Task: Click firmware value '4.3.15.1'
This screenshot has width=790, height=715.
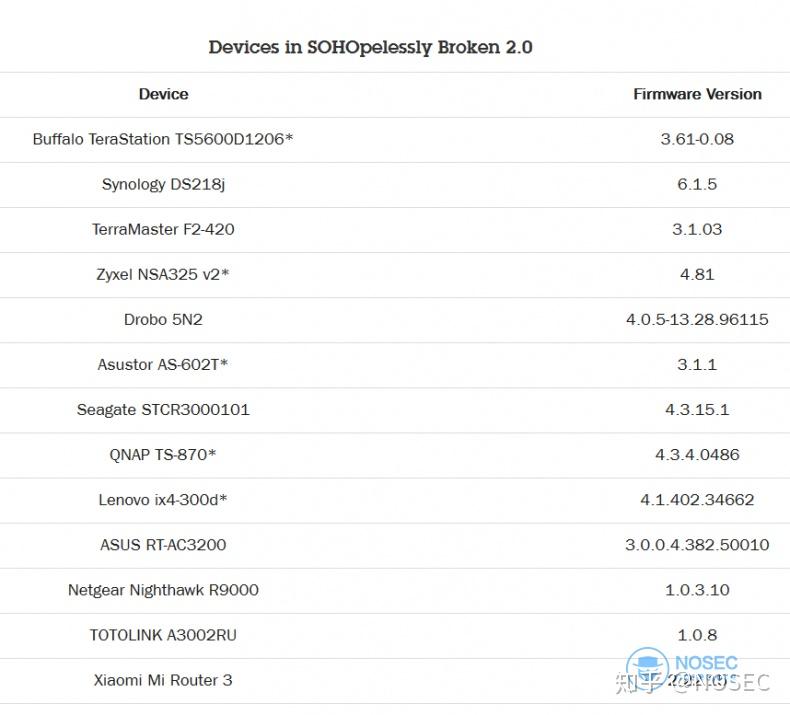Action: click(x=697, y=410)
